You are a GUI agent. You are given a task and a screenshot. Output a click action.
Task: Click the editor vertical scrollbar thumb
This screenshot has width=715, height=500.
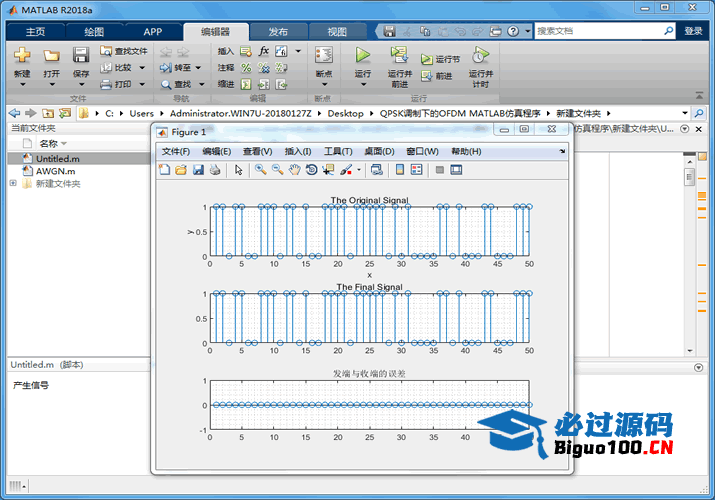(689, 177)
